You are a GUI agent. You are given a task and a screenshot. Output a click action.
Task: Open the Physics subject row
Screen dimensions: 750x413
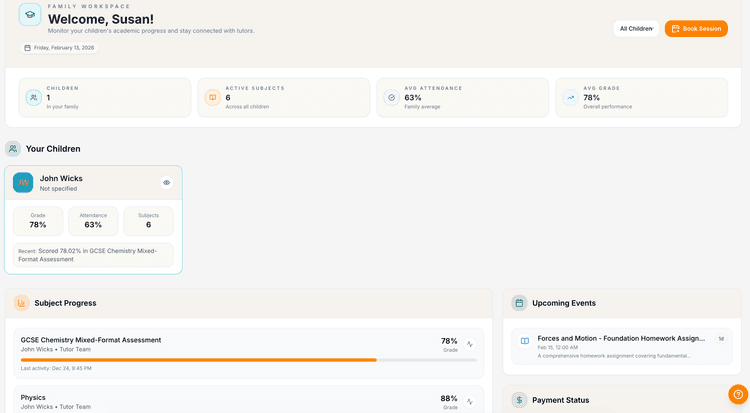coord(249,399)
